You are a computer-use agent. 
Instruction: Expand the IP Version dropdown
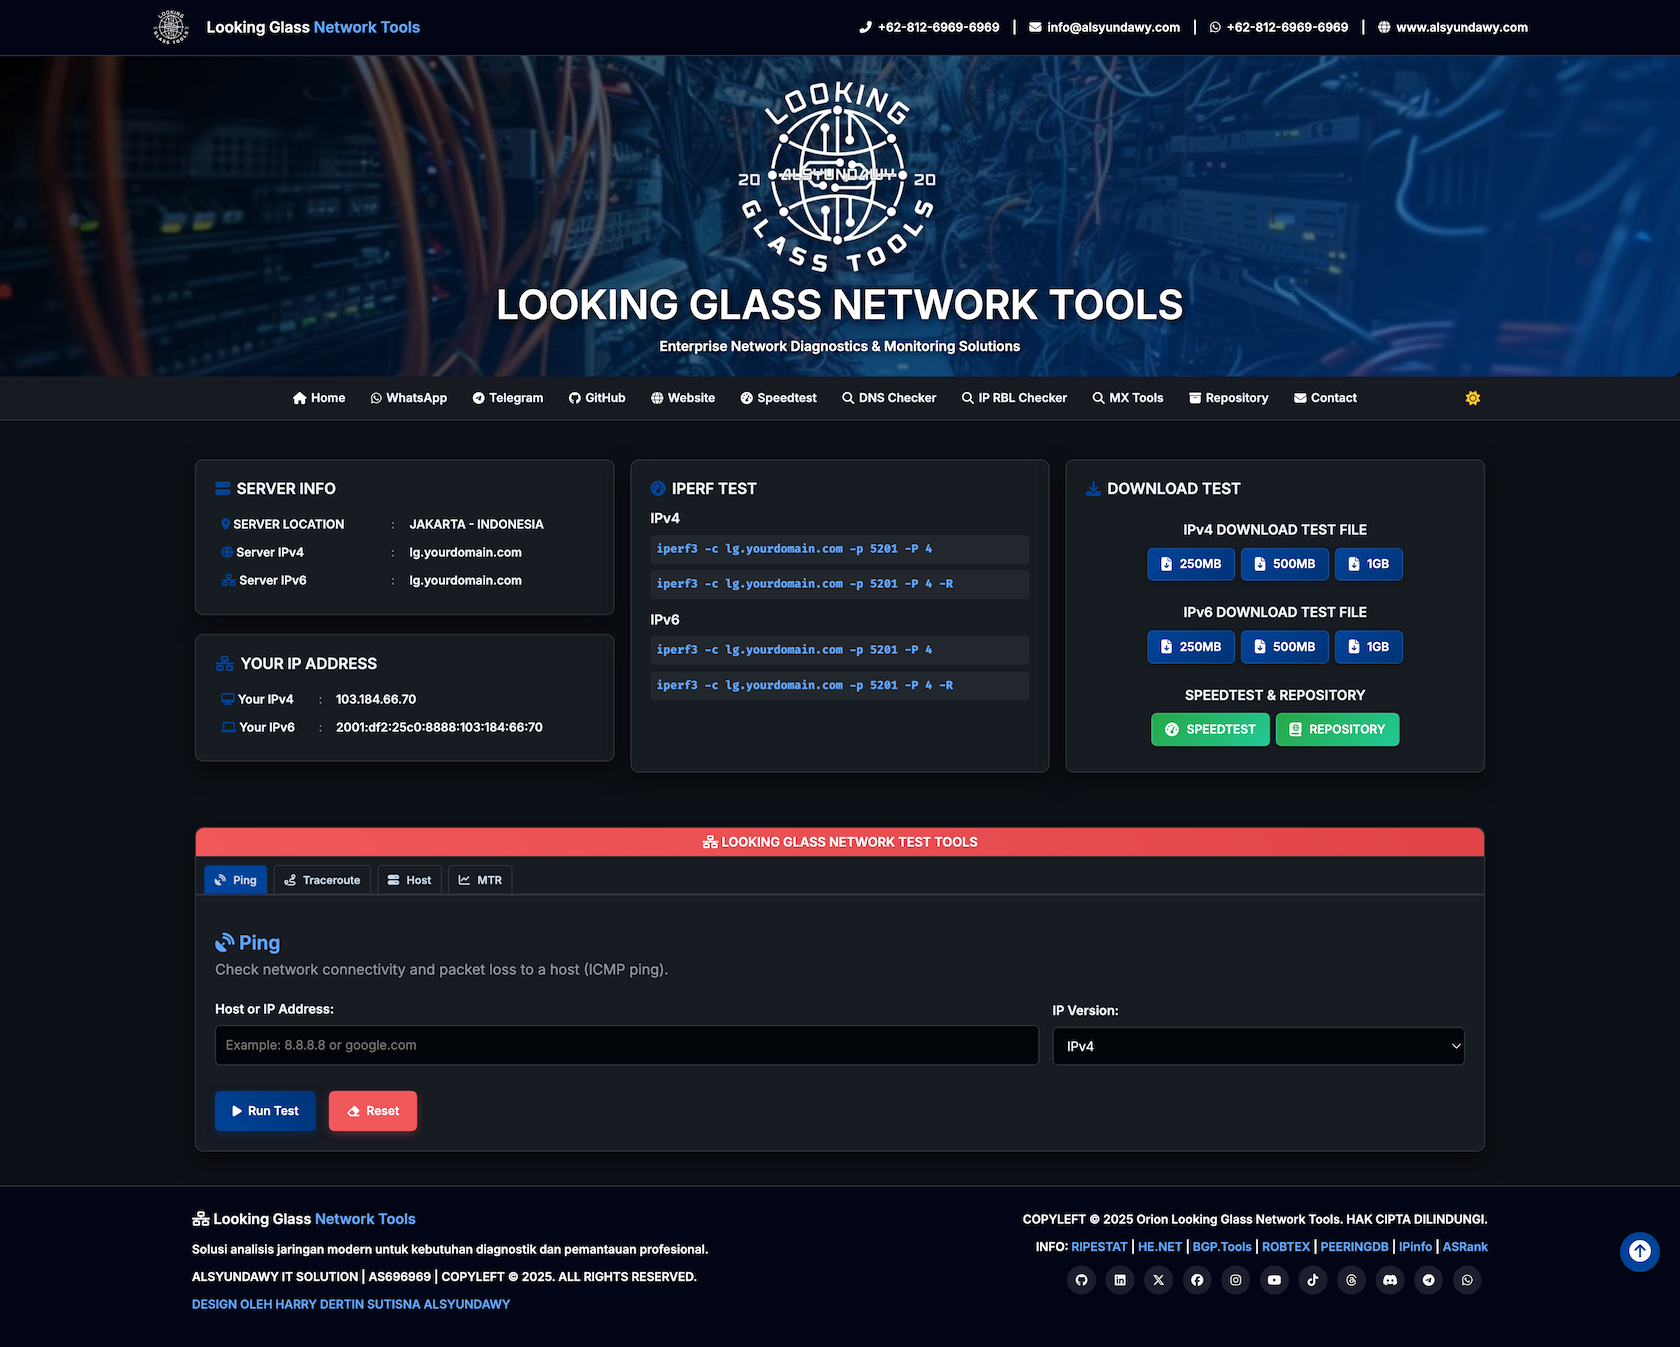pyautogui.click(x=1258, y=1046)
